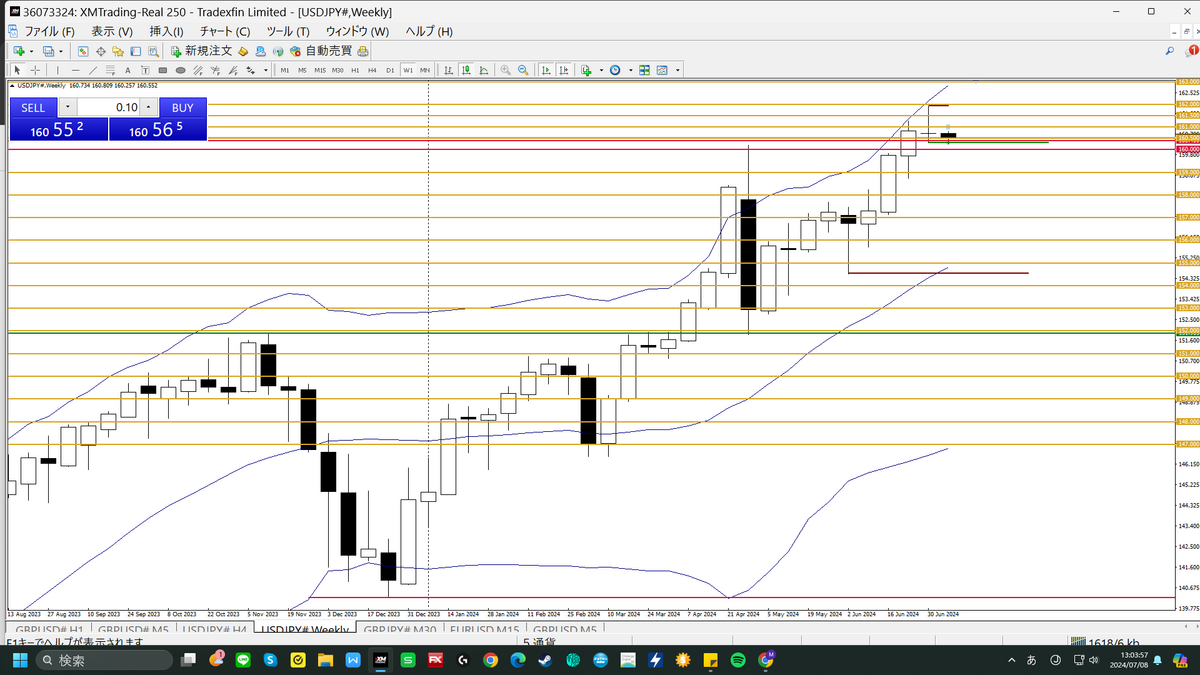
Task: Toggle chart auto scroll
Action: point(546,70)
